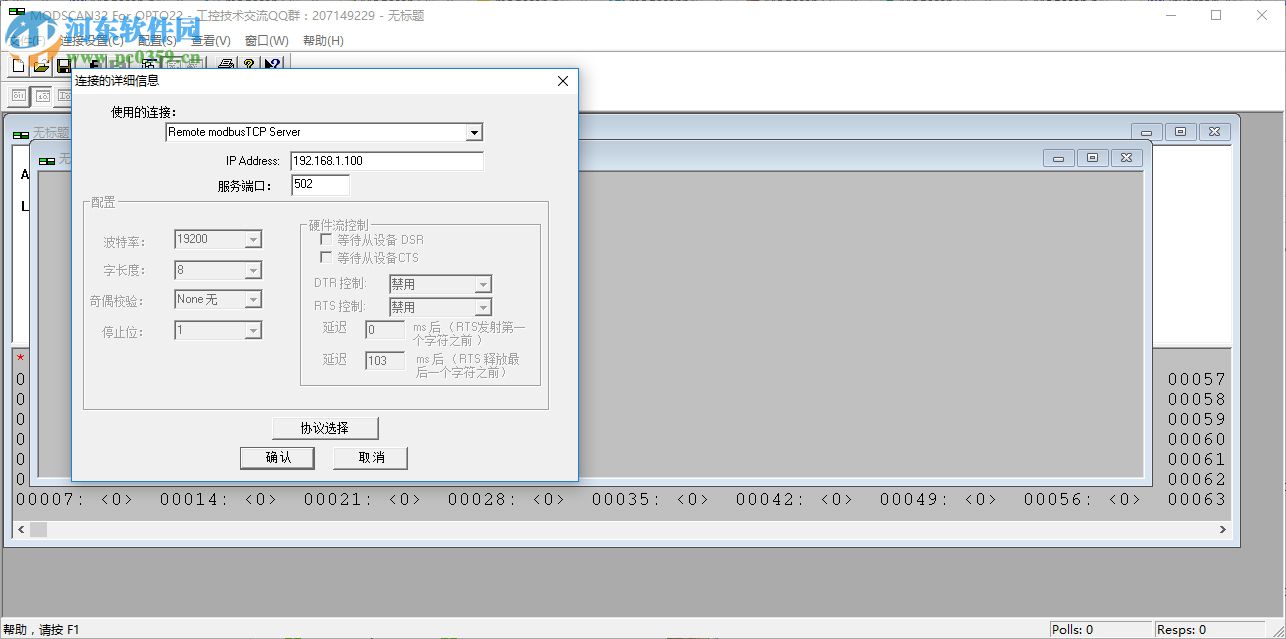The width and height of the screenshot is (1286, 639).
Task: Click the 00042: register address
Action: (x=771, y=499)
